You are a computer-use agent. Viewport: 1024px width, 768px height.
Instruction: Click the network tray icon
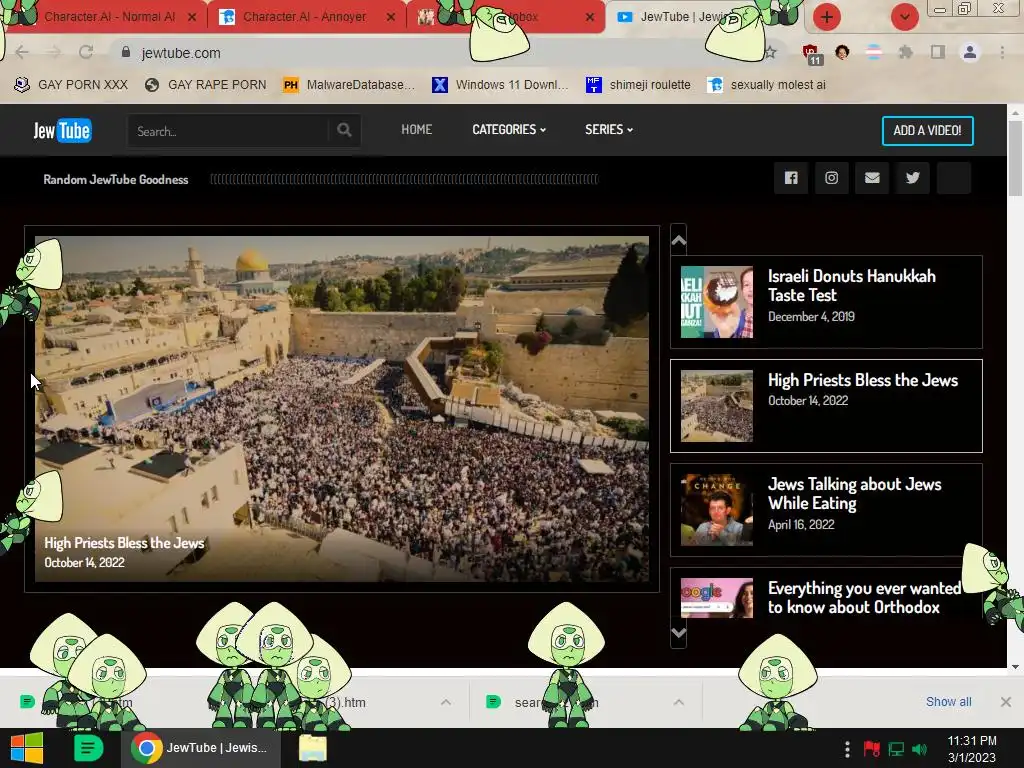896,749
